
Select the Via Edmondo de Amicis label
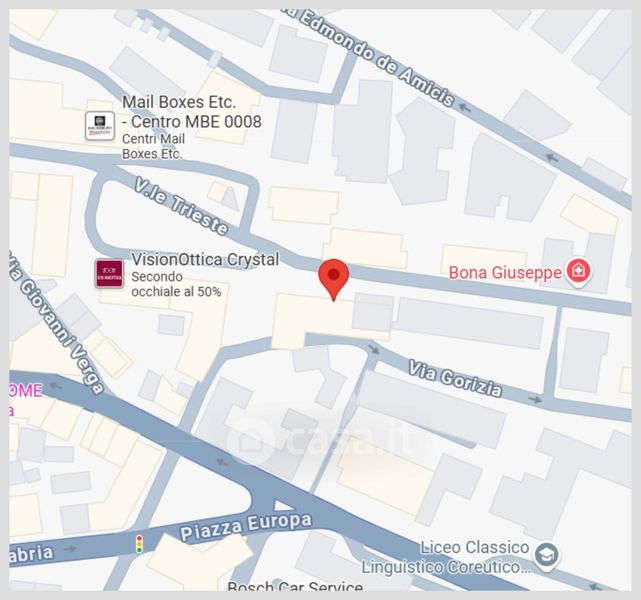point(370,57)
